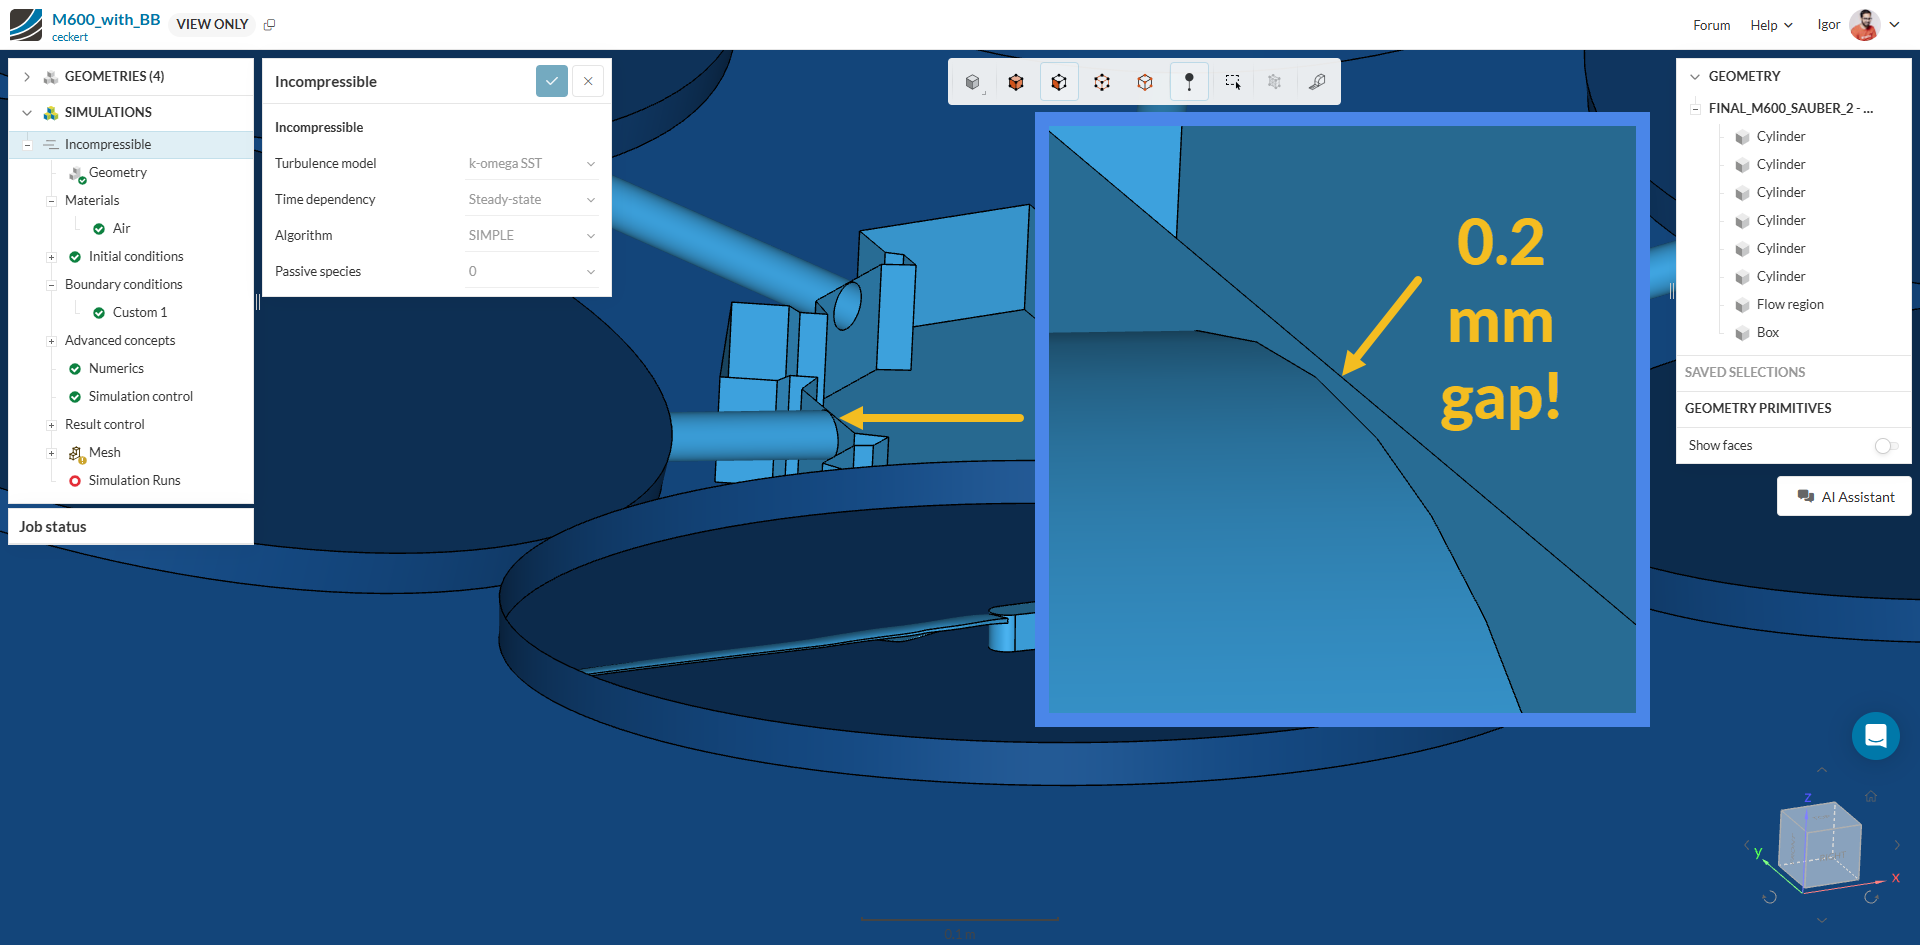The width and height of the screenshot is (1920, 945).
Task: Confirm Incompressible settings with checkmark button
Action: (551, 81)
